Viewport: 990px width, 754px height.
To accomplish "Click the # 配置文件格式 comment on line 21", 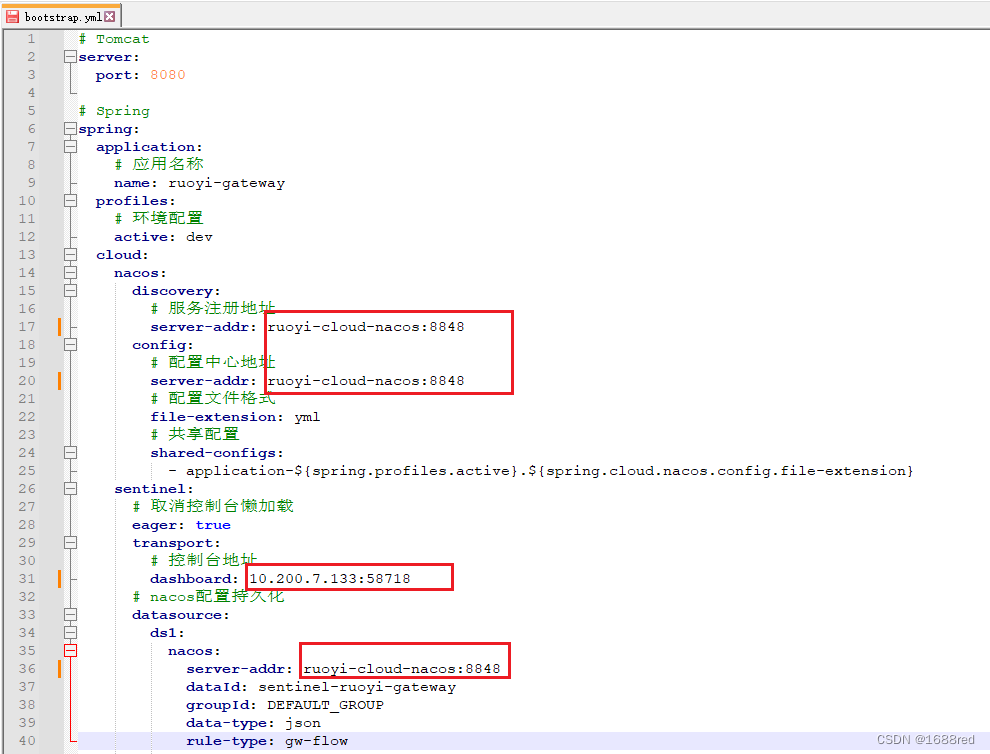I will point(213,398).
